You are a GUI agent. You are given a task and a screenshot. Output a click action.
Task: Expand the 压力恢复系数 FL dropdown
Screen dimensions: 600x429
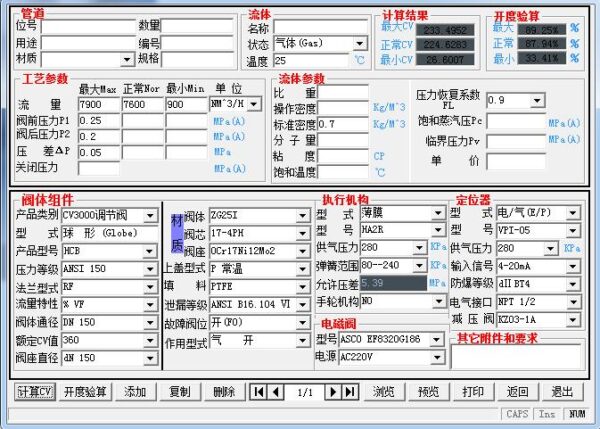point(537,101)
